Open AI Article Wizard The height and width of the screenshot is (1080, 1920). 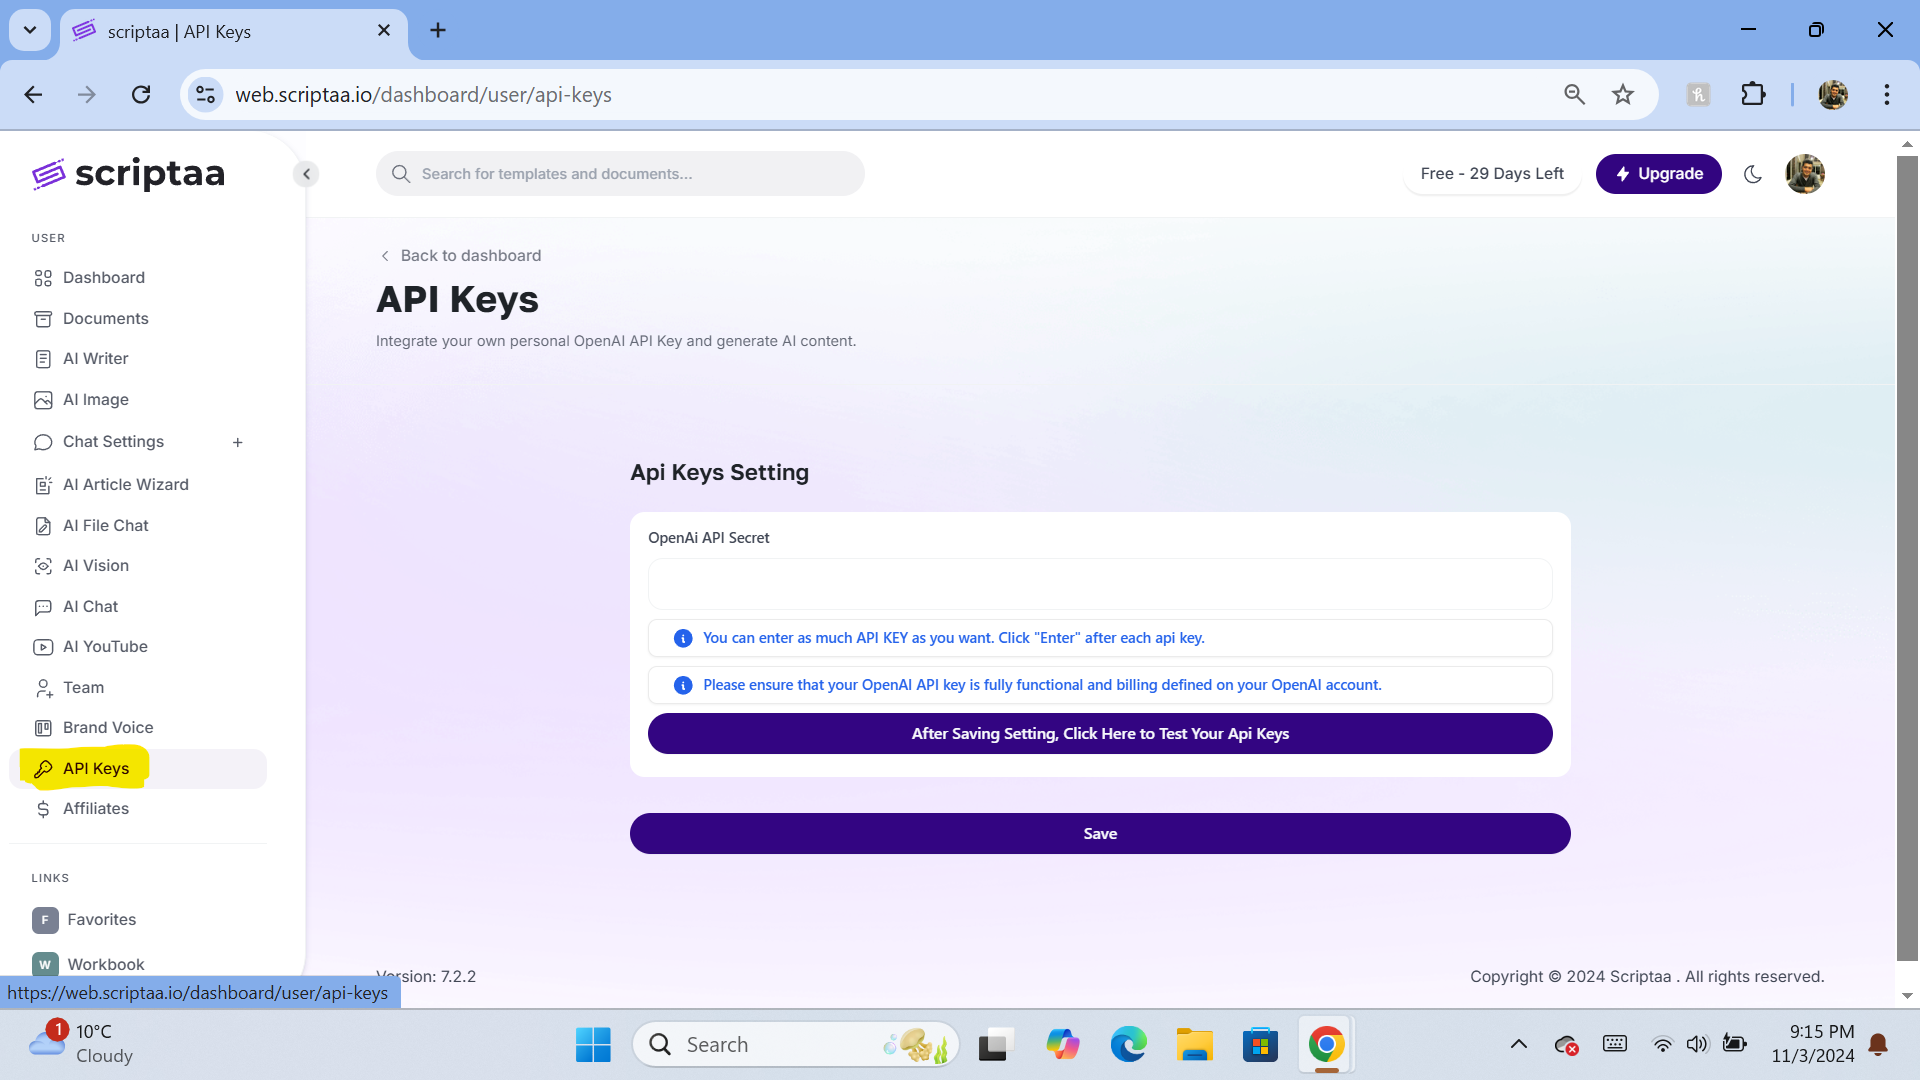(x=125, y=485)
